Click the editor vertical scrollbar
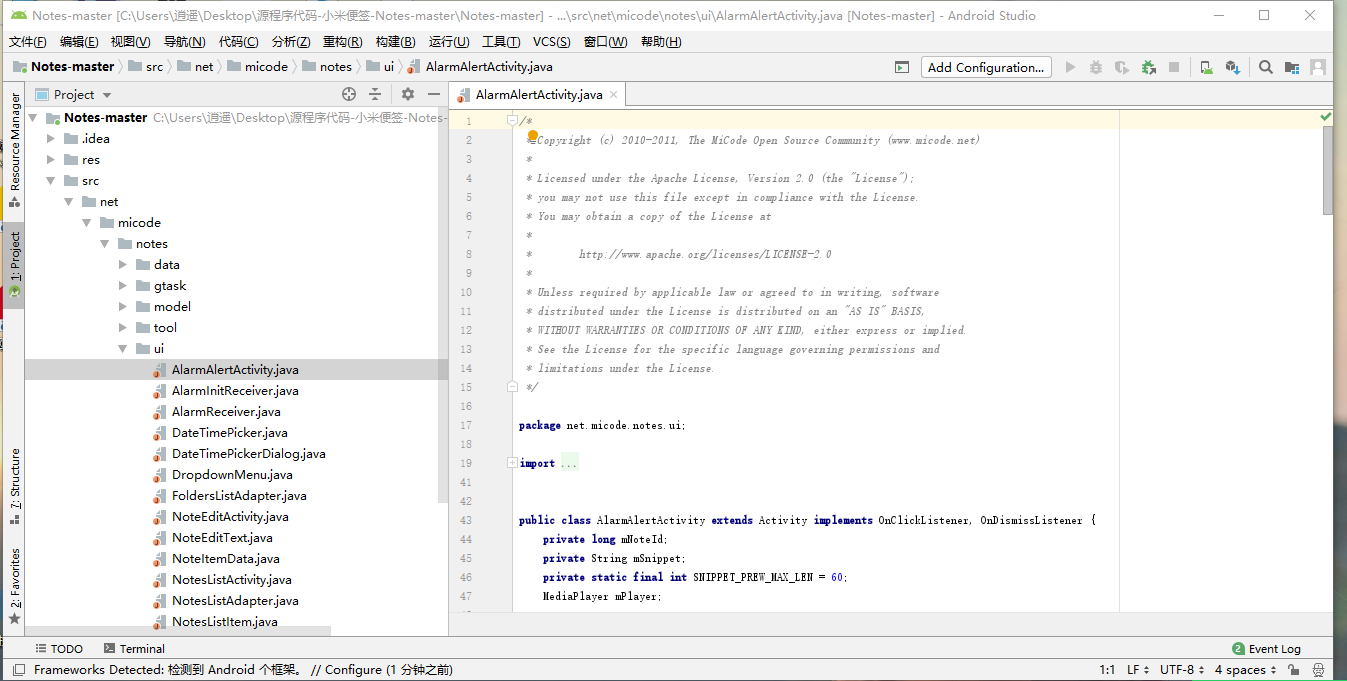The width and height of the screenshot is (1347, 681). point(1327,170)
